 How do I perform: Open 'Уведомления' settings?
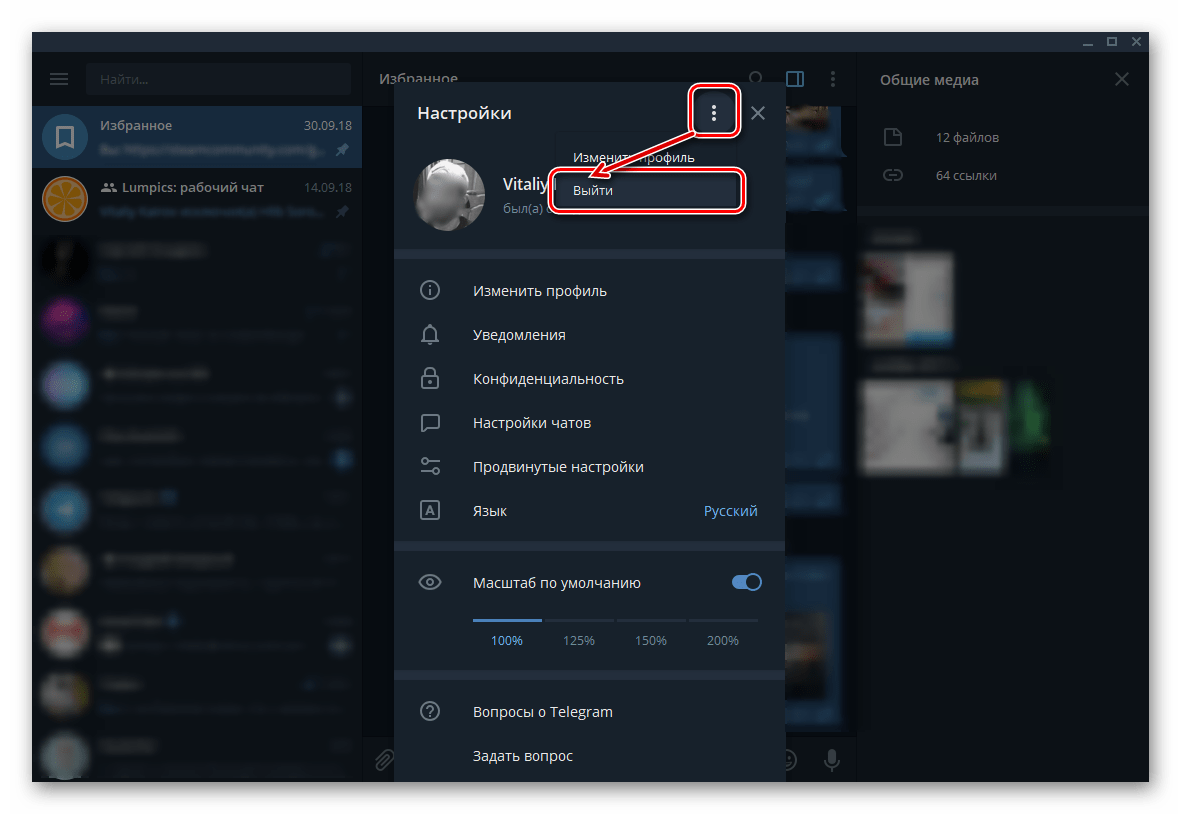point(589,335)
